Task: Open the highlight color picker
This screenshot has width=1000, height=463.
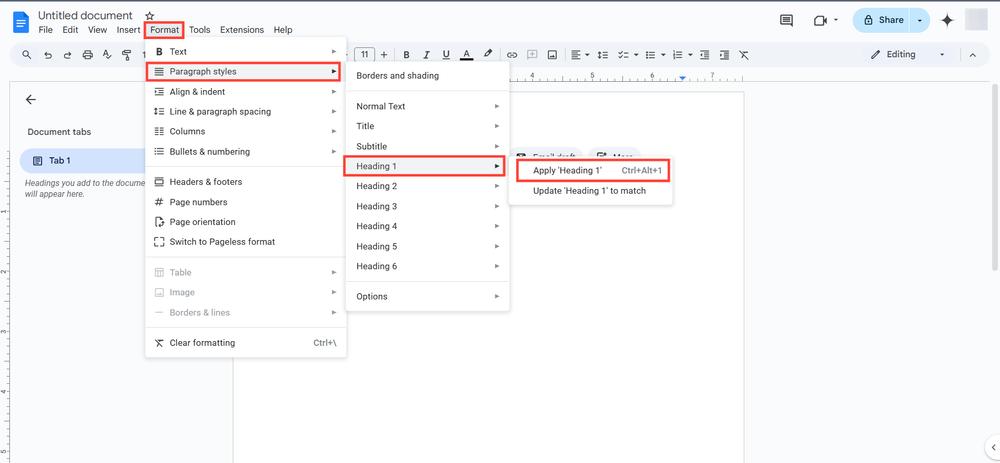Action: click(x=488, y=55)
